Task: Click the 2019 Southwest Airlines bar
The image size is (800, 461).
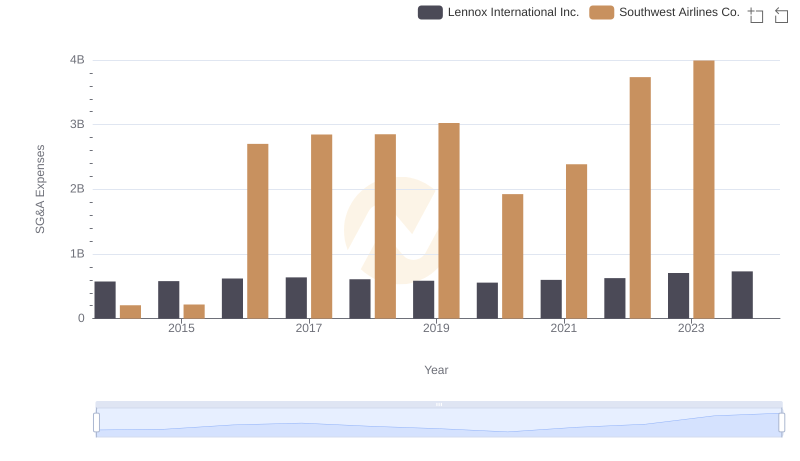Action: 449,220
